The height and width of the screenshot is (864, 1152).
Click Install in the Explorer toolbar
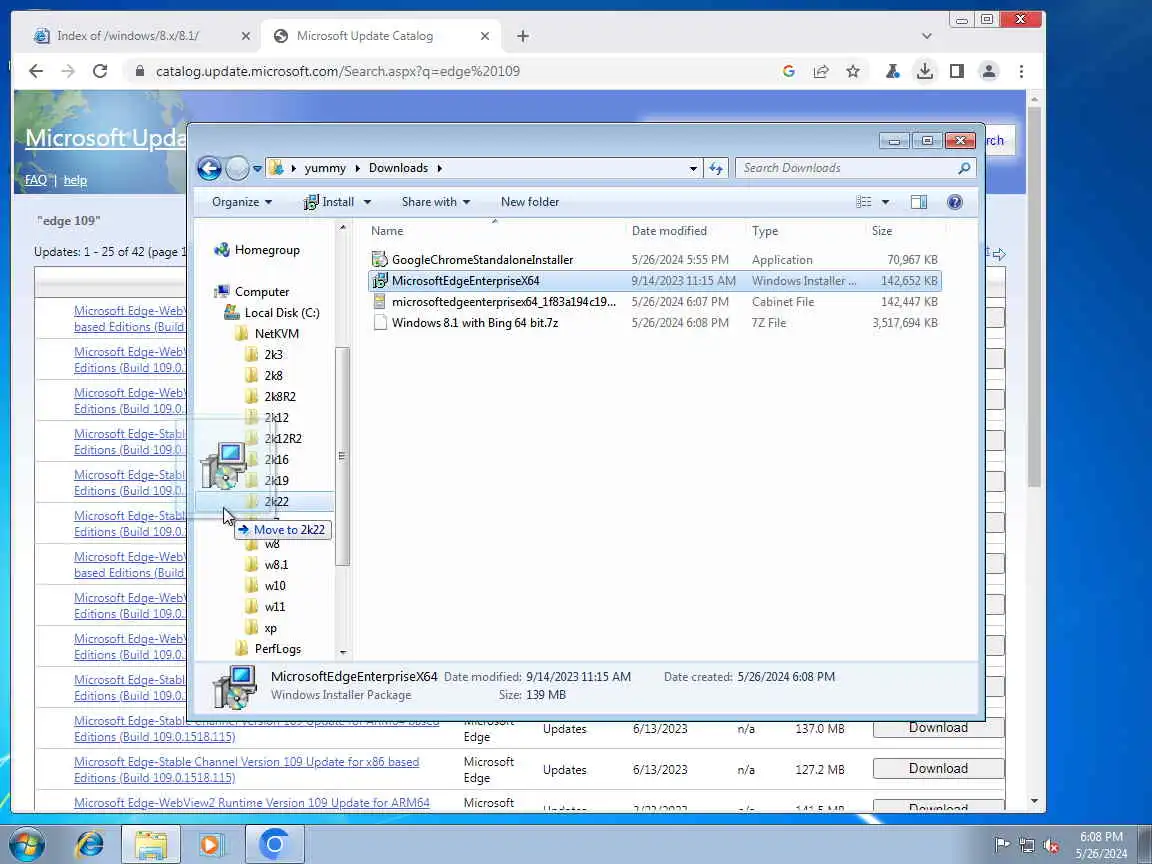(328, 202)
